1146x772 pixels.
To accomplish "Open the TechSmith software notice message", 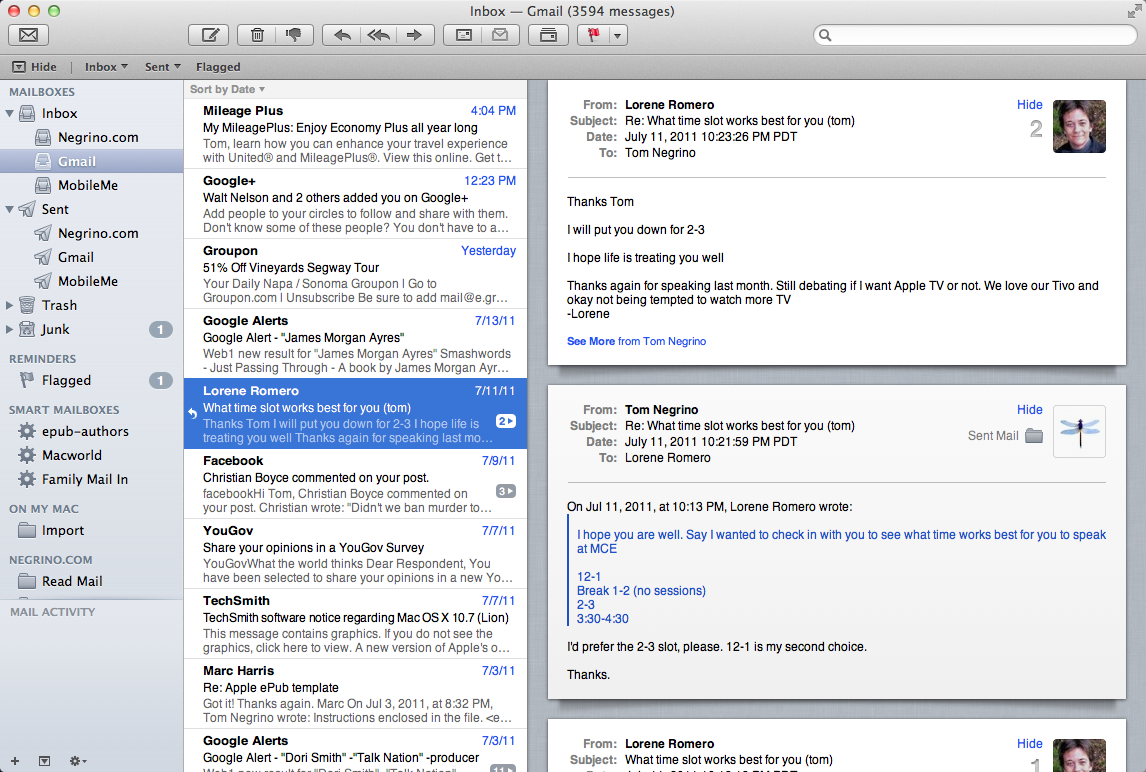I will [355, 624].
